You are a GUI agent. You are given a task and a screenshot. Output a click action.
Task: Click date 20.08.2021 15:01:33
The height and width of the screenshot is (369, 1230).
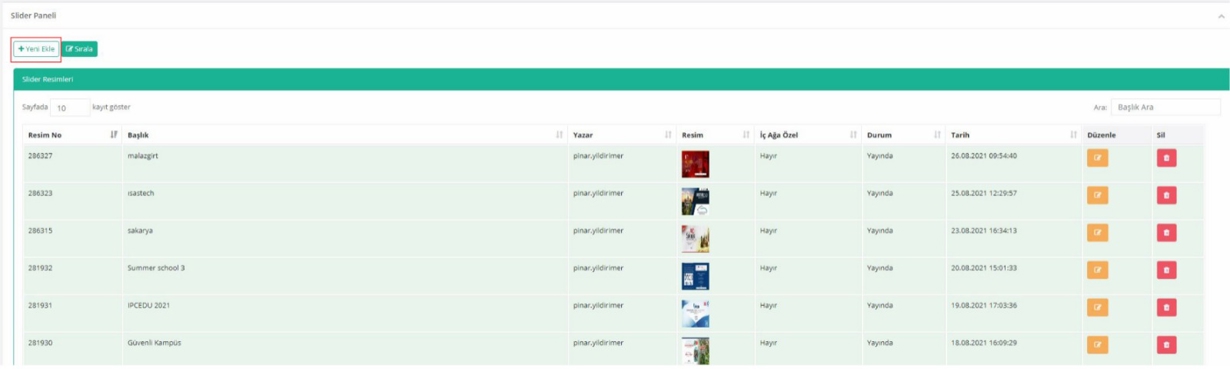[984, 268]
